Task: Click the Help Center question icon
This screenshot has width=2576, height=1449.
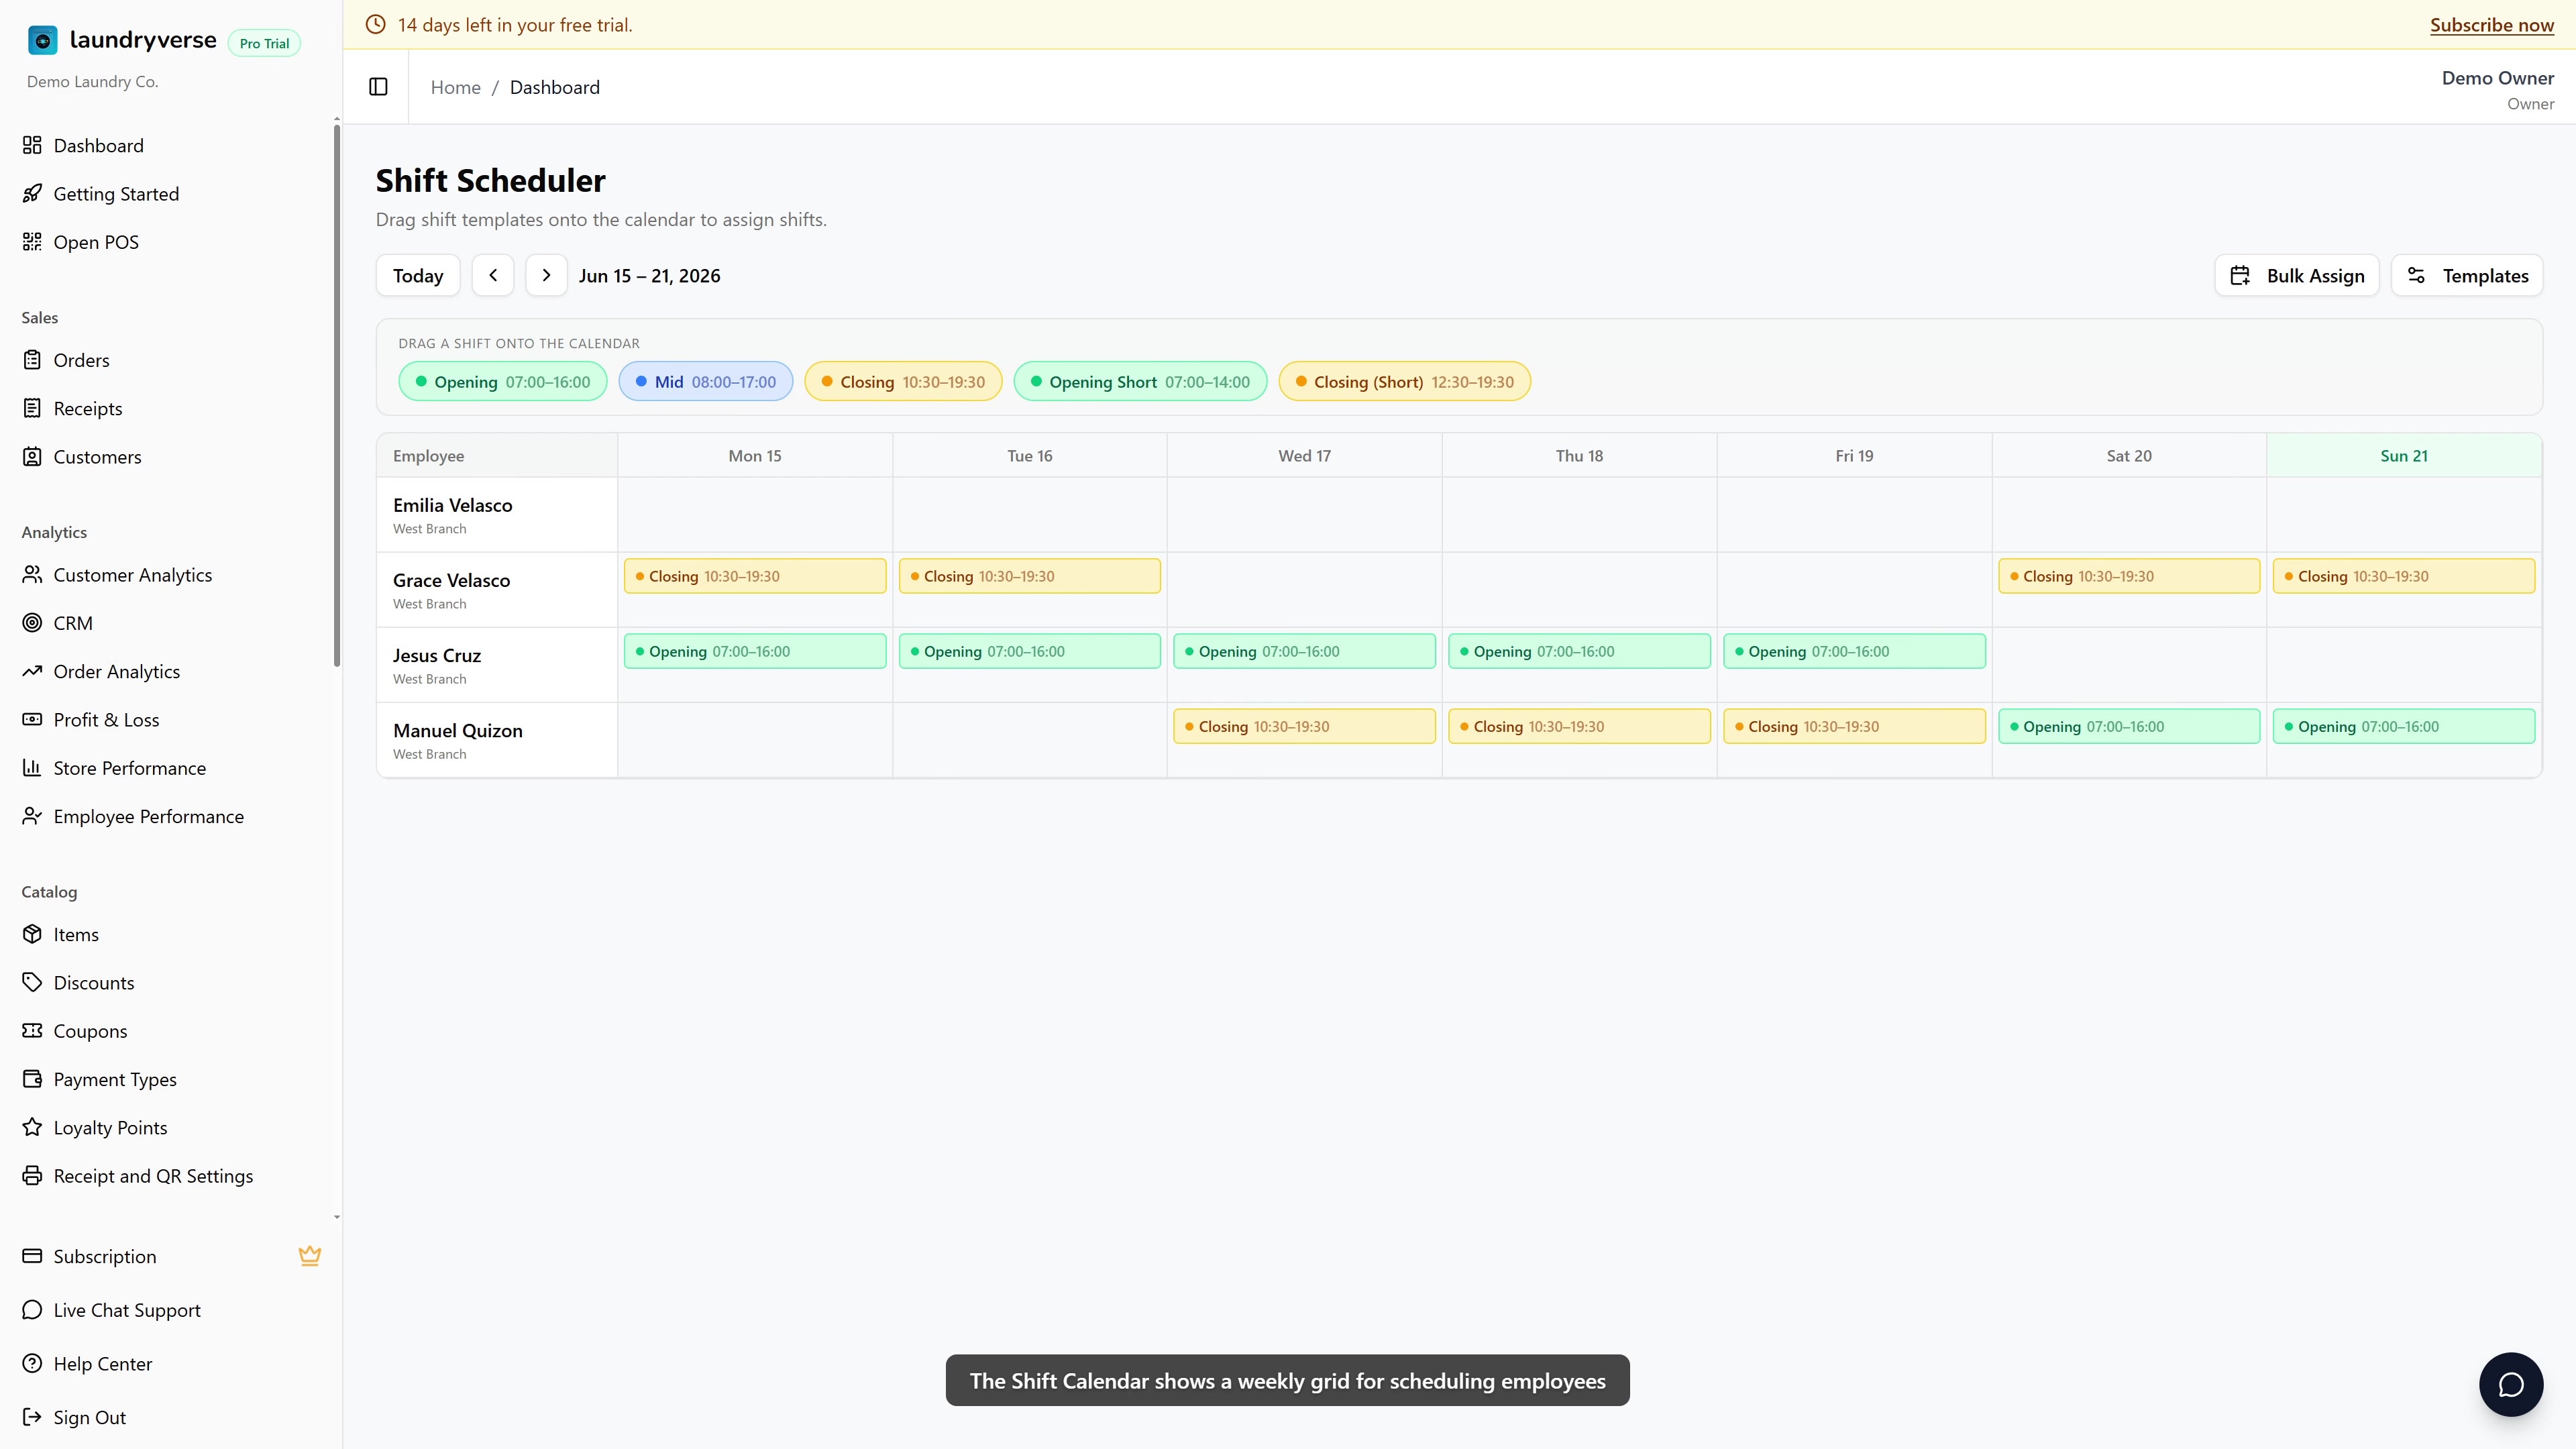Action: pyautogui.click(x=32, y=1364)
